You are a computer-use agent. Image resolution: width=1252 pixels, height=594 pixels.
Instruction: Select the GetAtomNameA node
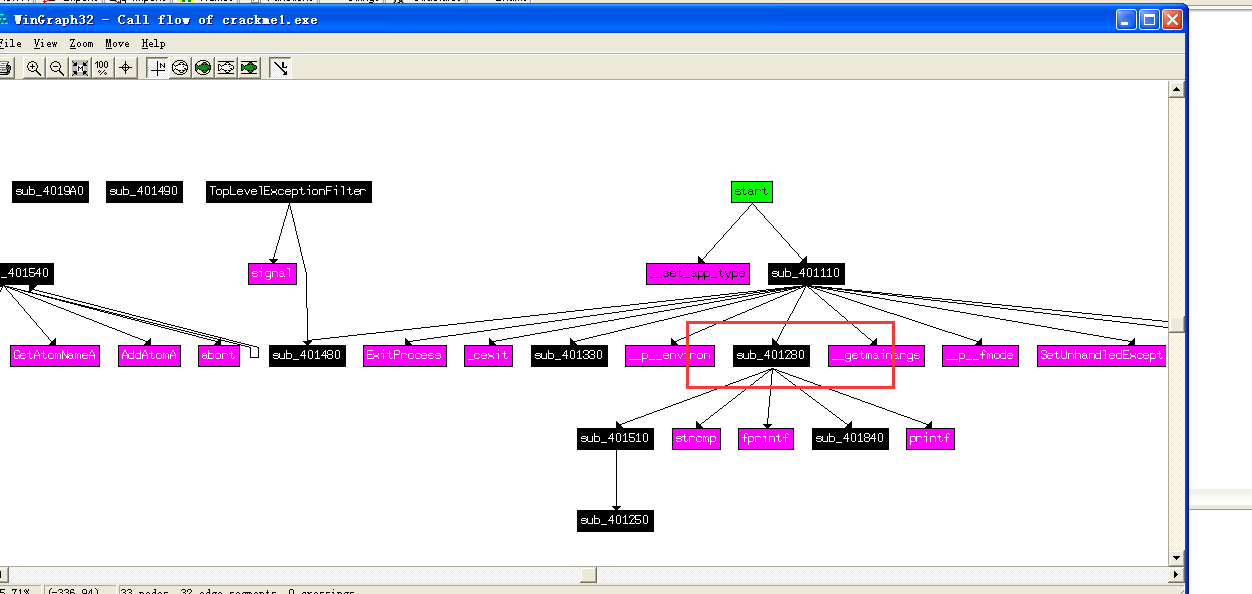pos(55,355)
